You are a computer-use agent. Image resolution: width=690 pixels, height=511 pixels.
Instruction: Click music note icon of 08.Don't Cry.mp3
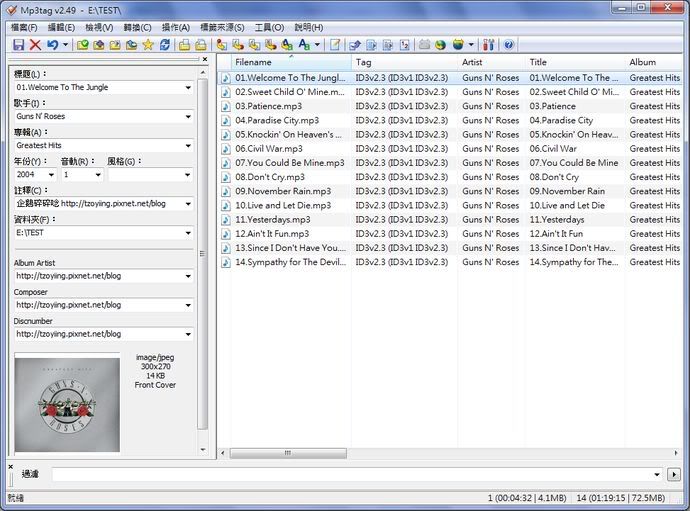click(226, 177)
